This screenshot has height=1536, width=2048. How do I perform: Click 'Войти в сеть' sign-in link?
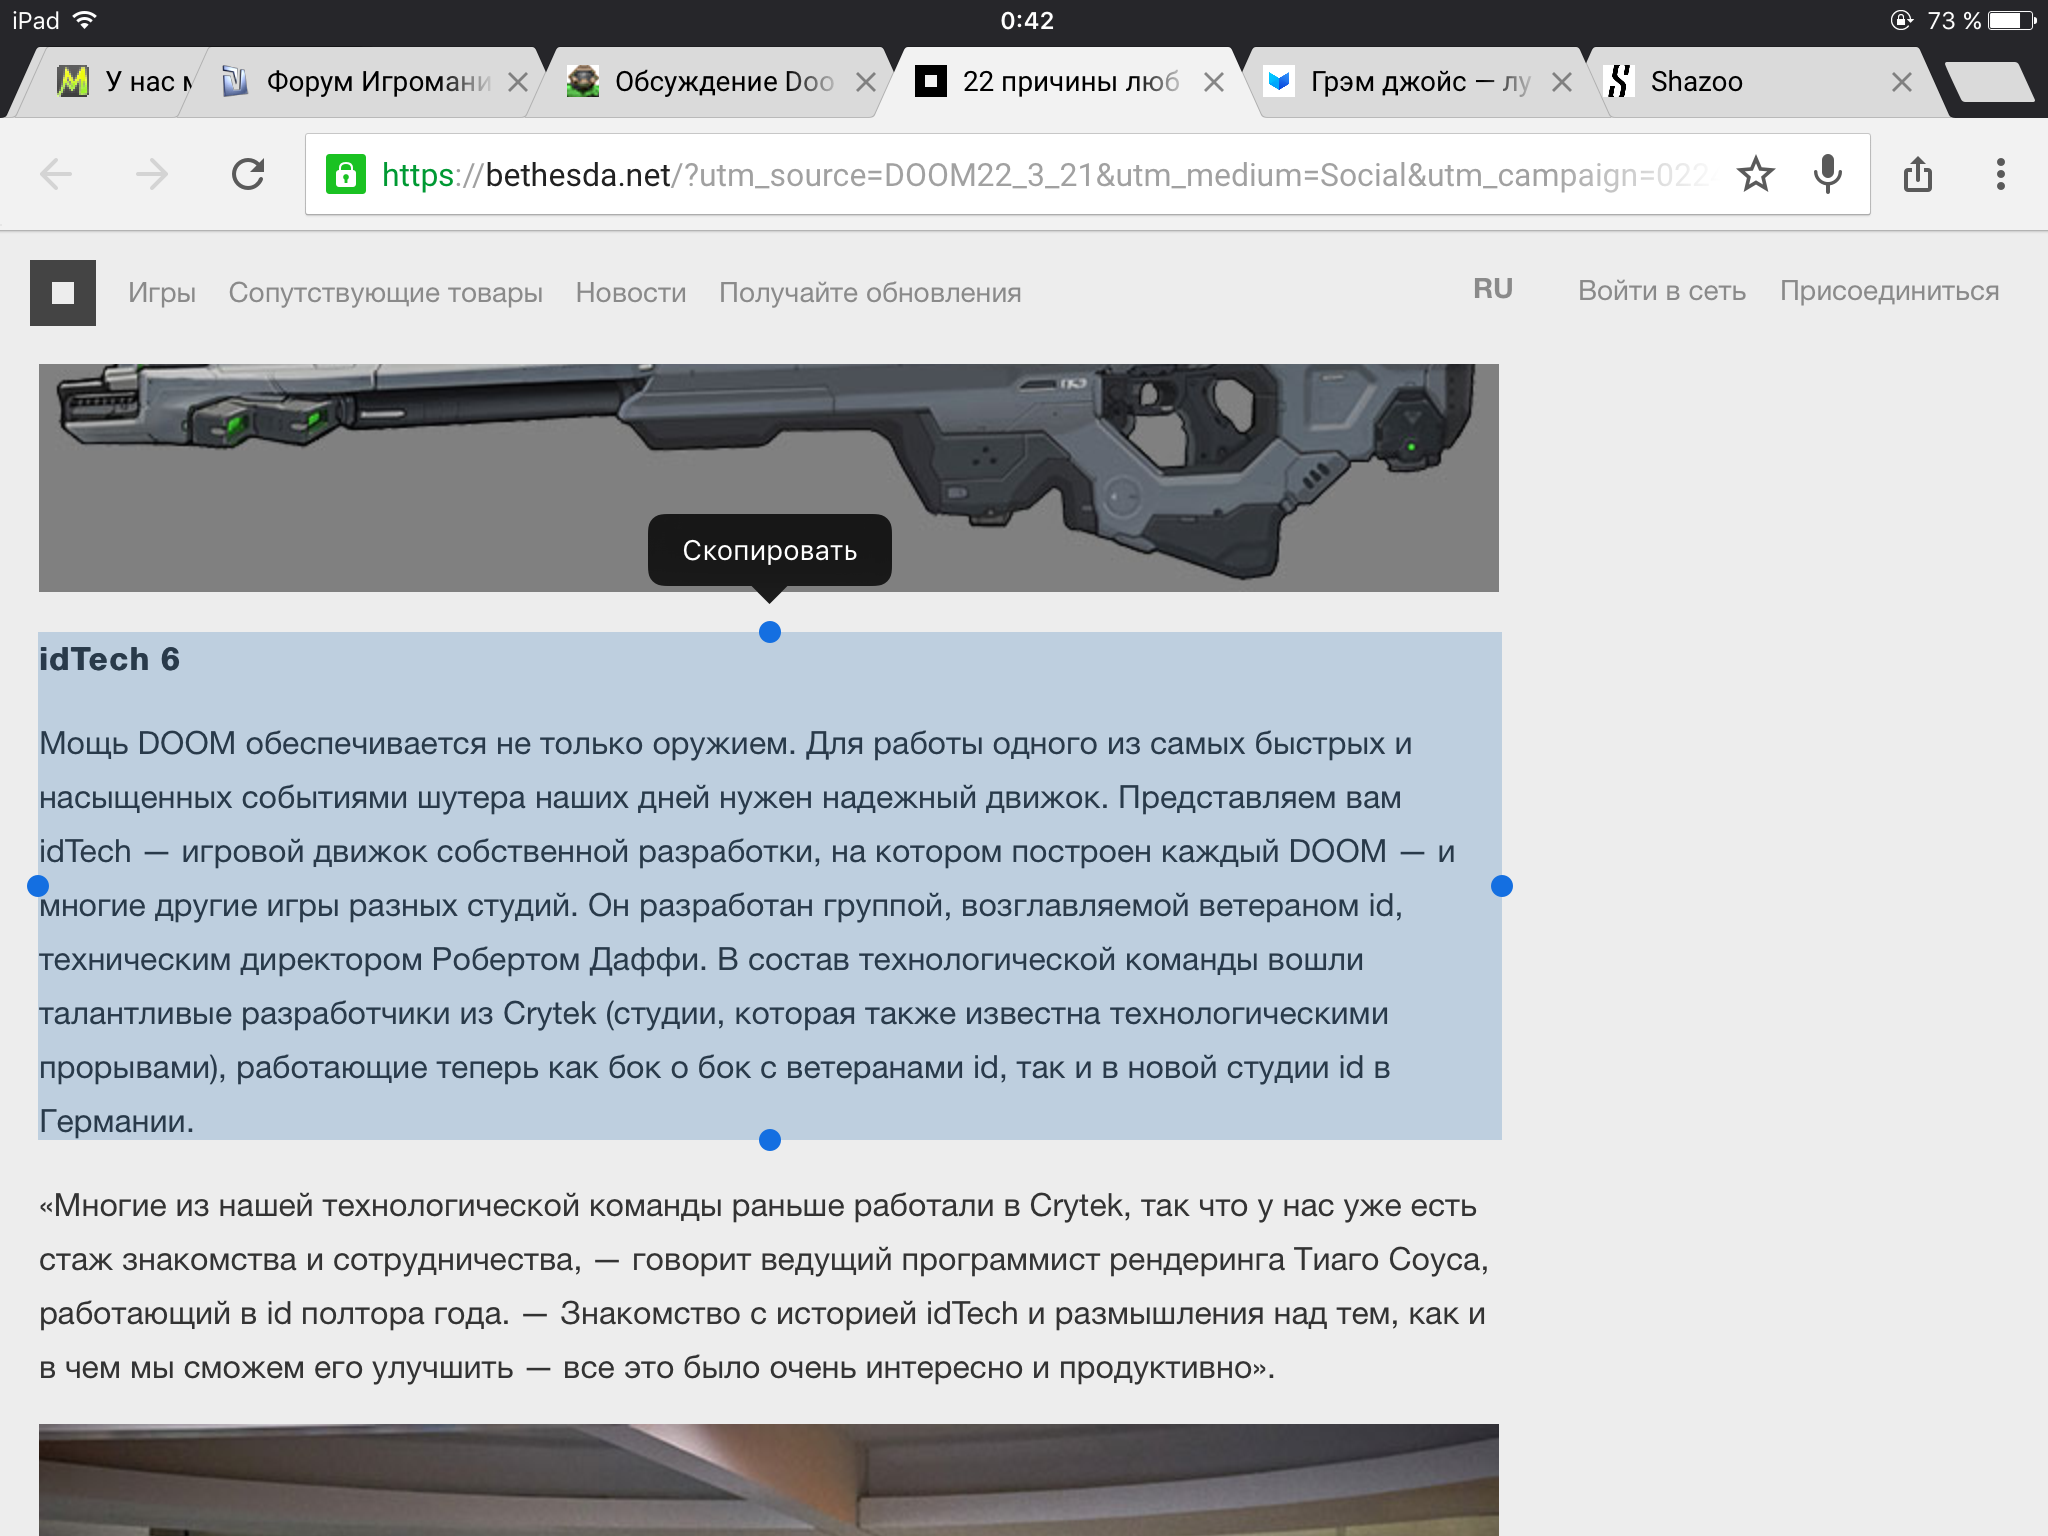click(1662, 291)
